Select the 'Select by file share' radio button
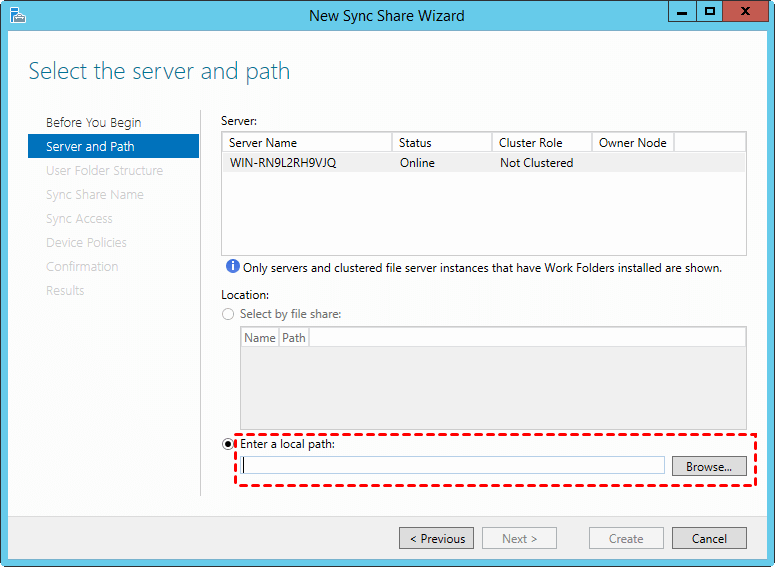The height and width of the screenshot is (567, 775). point(228,314)
